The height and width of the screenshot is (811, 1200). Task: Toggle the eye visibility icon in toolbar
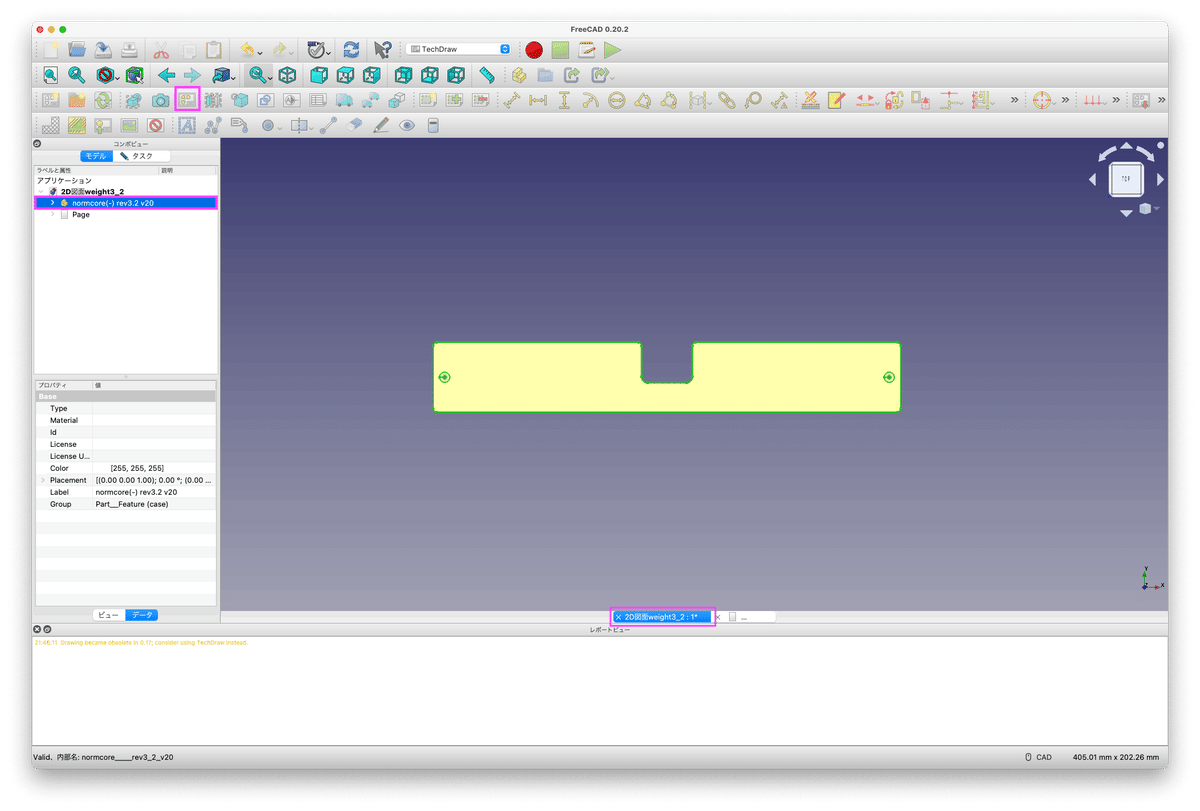coord(407,125)
